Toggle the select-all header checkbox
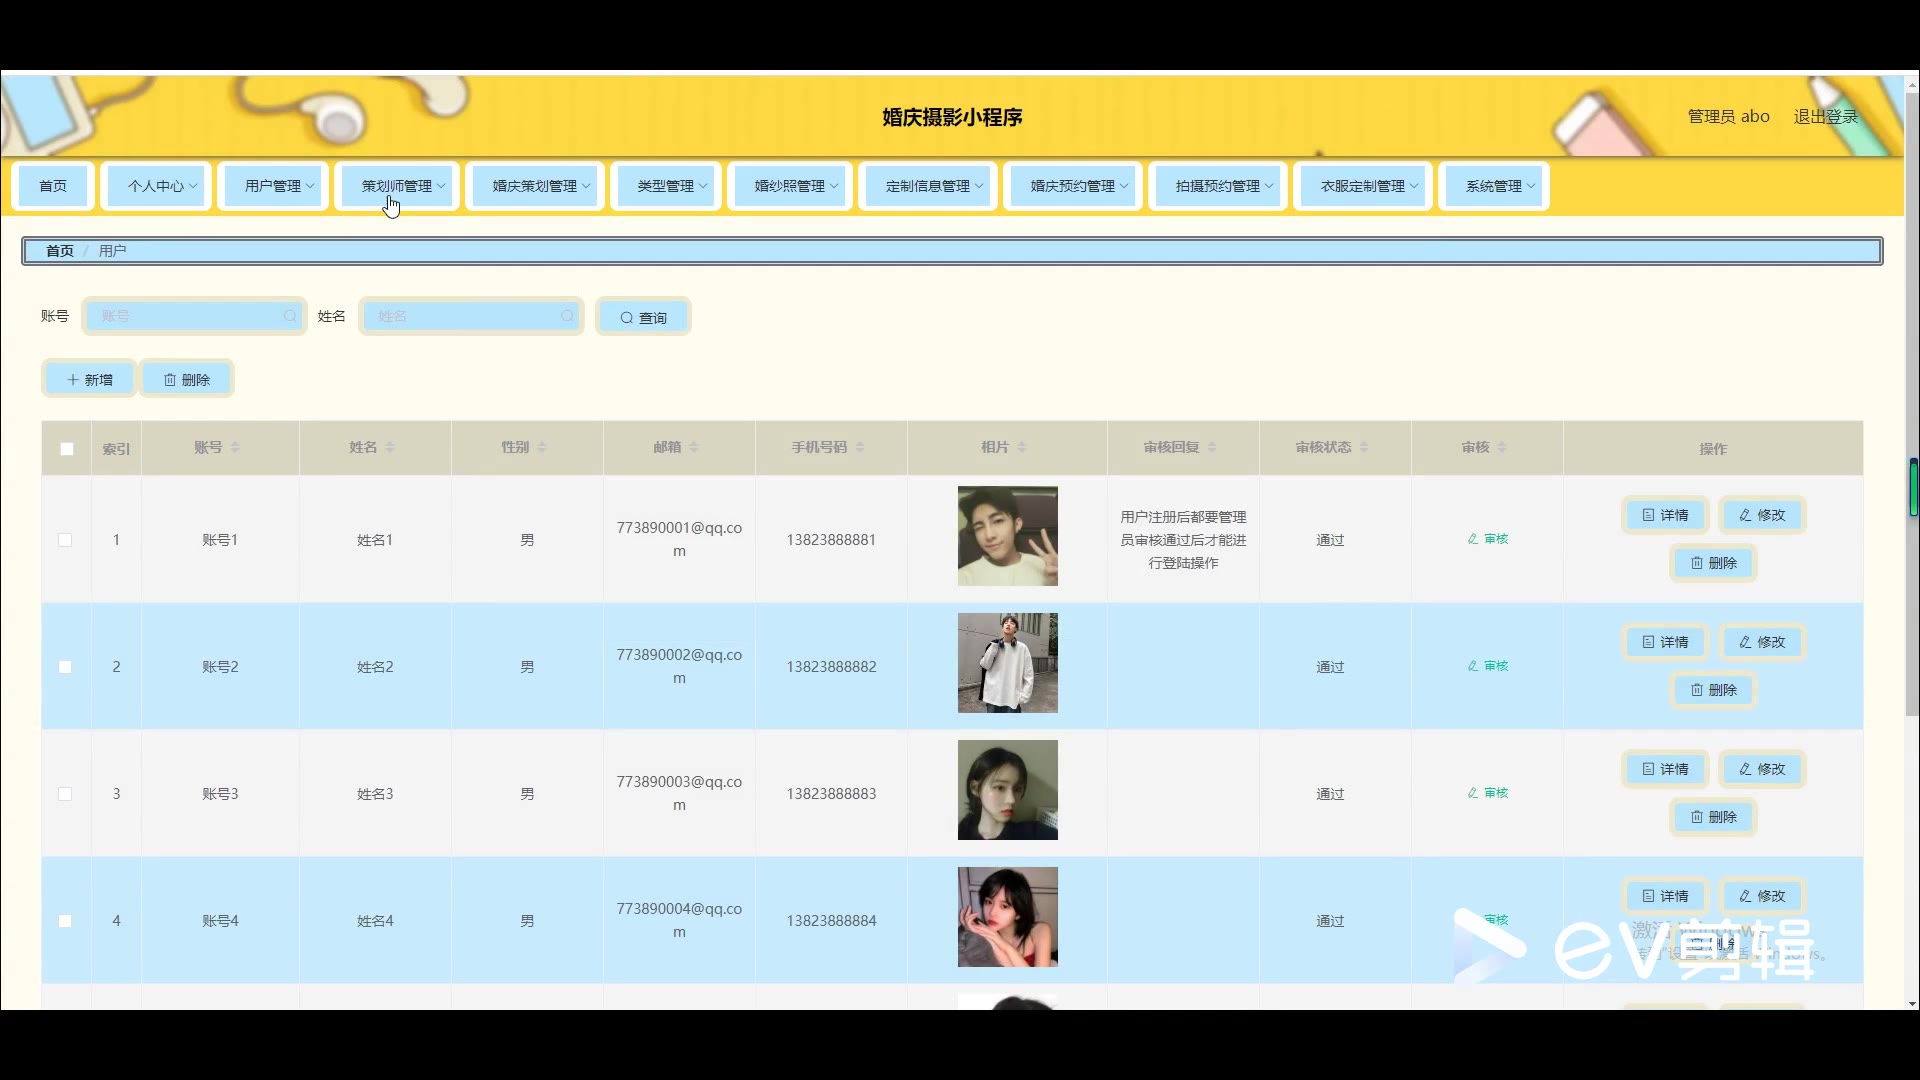This screenshot has width=1920, height=1080. click(67, 449)
